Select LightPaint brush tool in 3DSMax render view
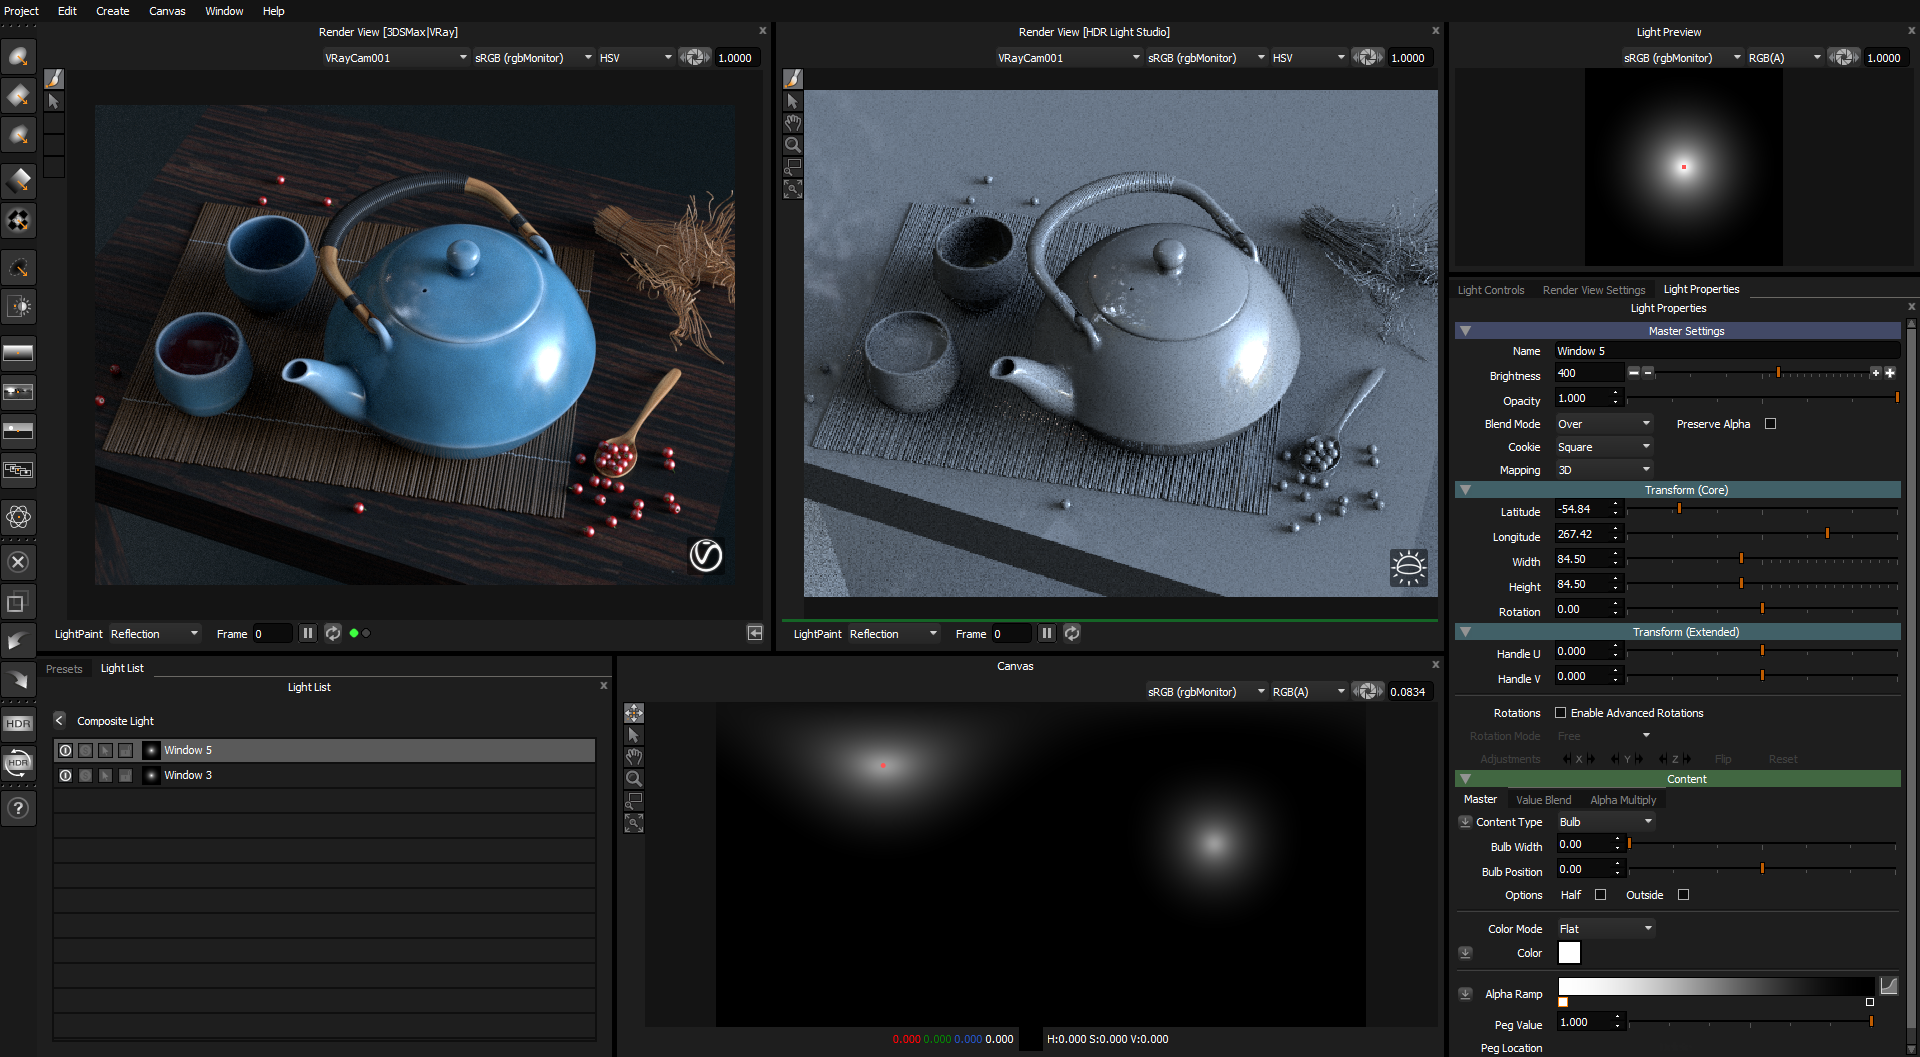The width and height of the screenshot is (1920, 1057). tap(54, 79)
